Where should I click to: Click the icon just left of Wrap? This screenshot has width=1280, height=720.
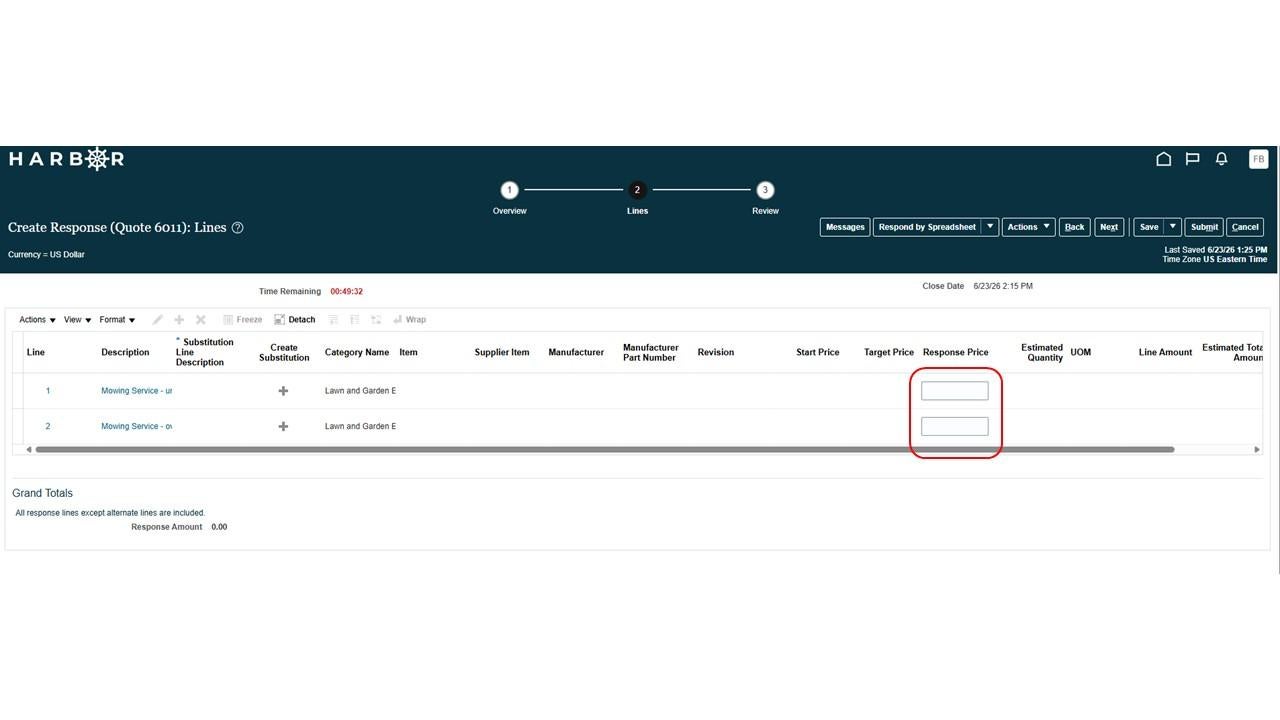(376, 320)
